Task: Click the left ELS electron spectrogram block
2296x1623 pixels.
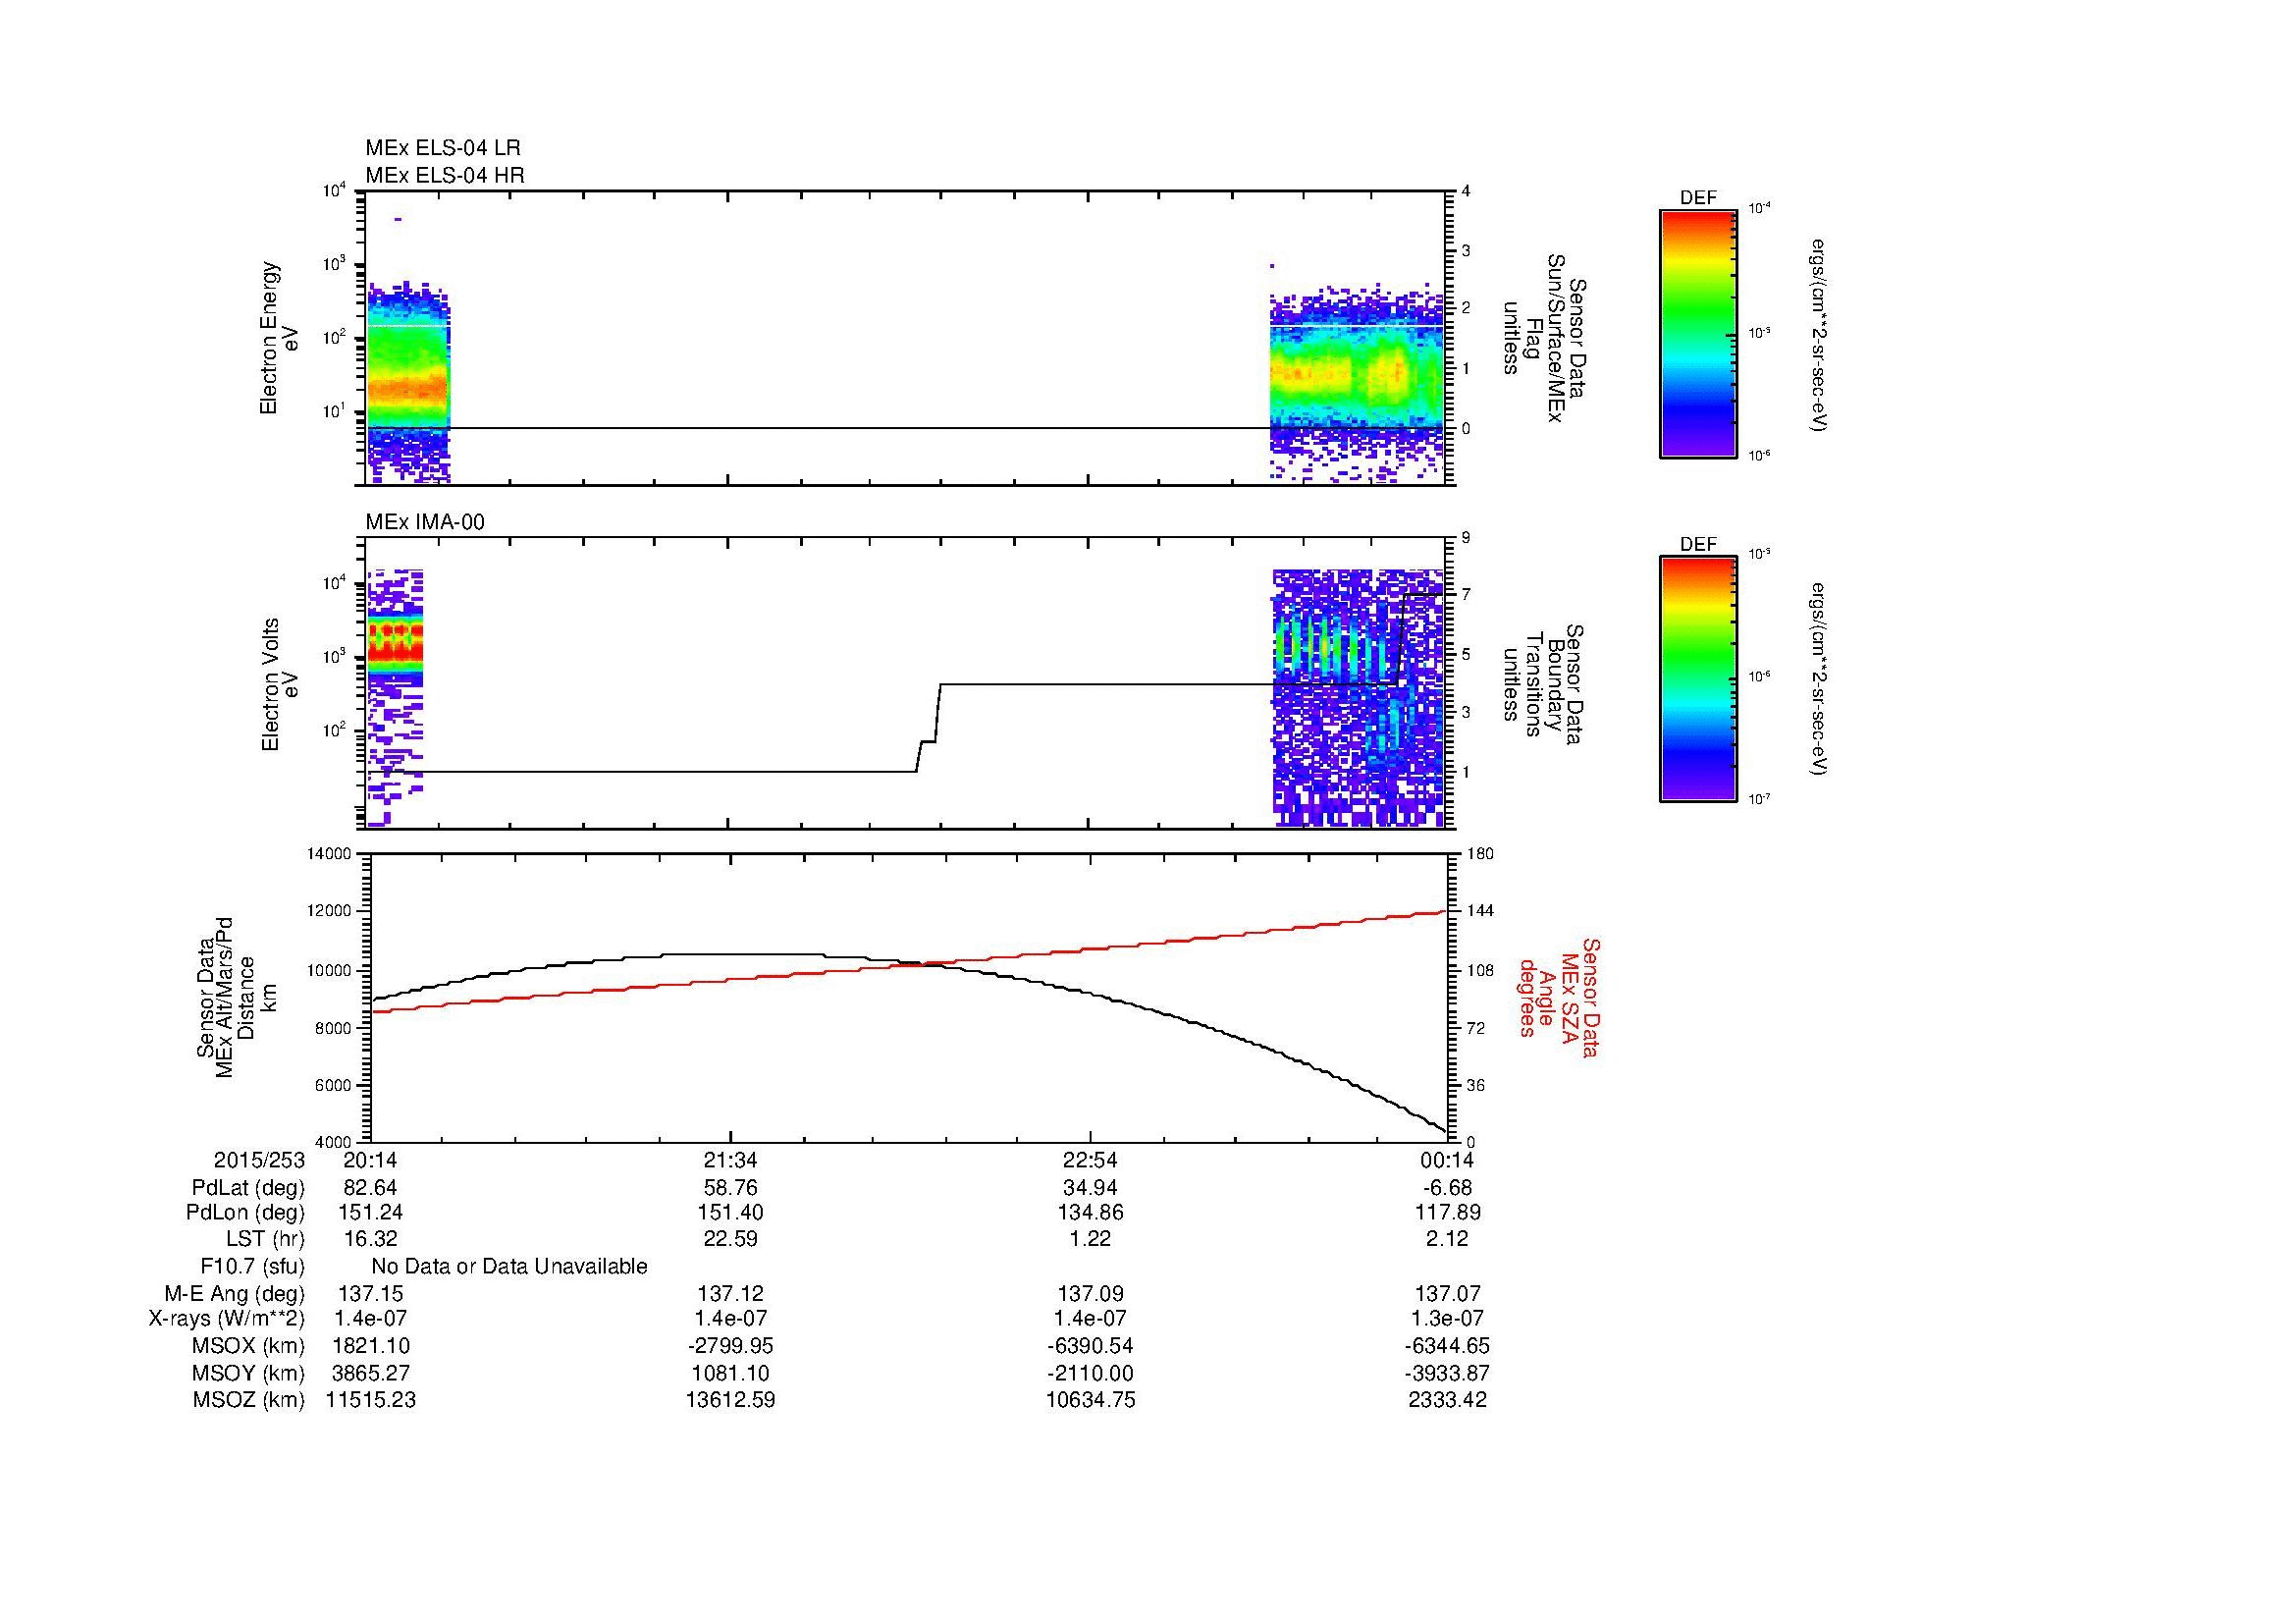Action: pos(408,383)
